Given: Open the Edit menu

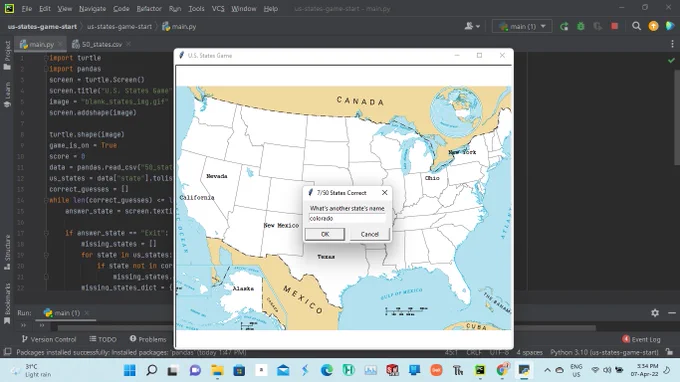Looking at the screenshot, I should pyautogui.click(x=45, y=9).
